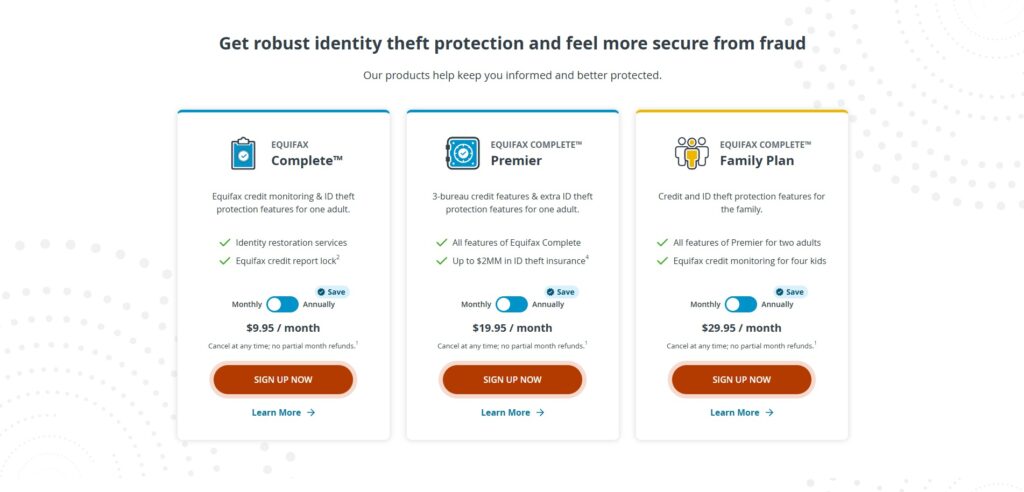Click the Family Plan people icon

[x=691, y=153]
